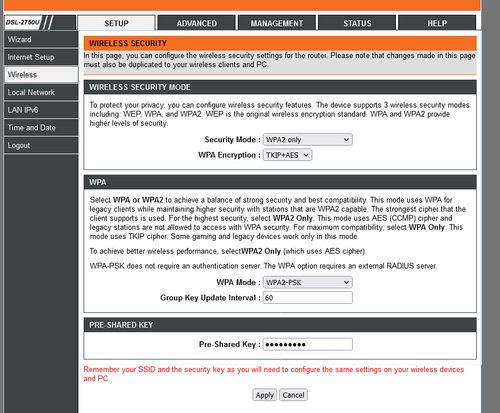This screenshot has height=413, width=500.
Task: Click the WPA-PSK authentication server note
Action: (263, 266)
